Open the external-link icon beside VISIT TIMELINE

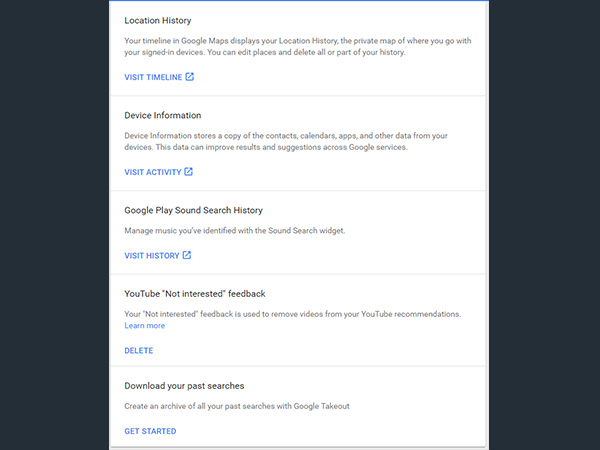click(x=190, y=76)
